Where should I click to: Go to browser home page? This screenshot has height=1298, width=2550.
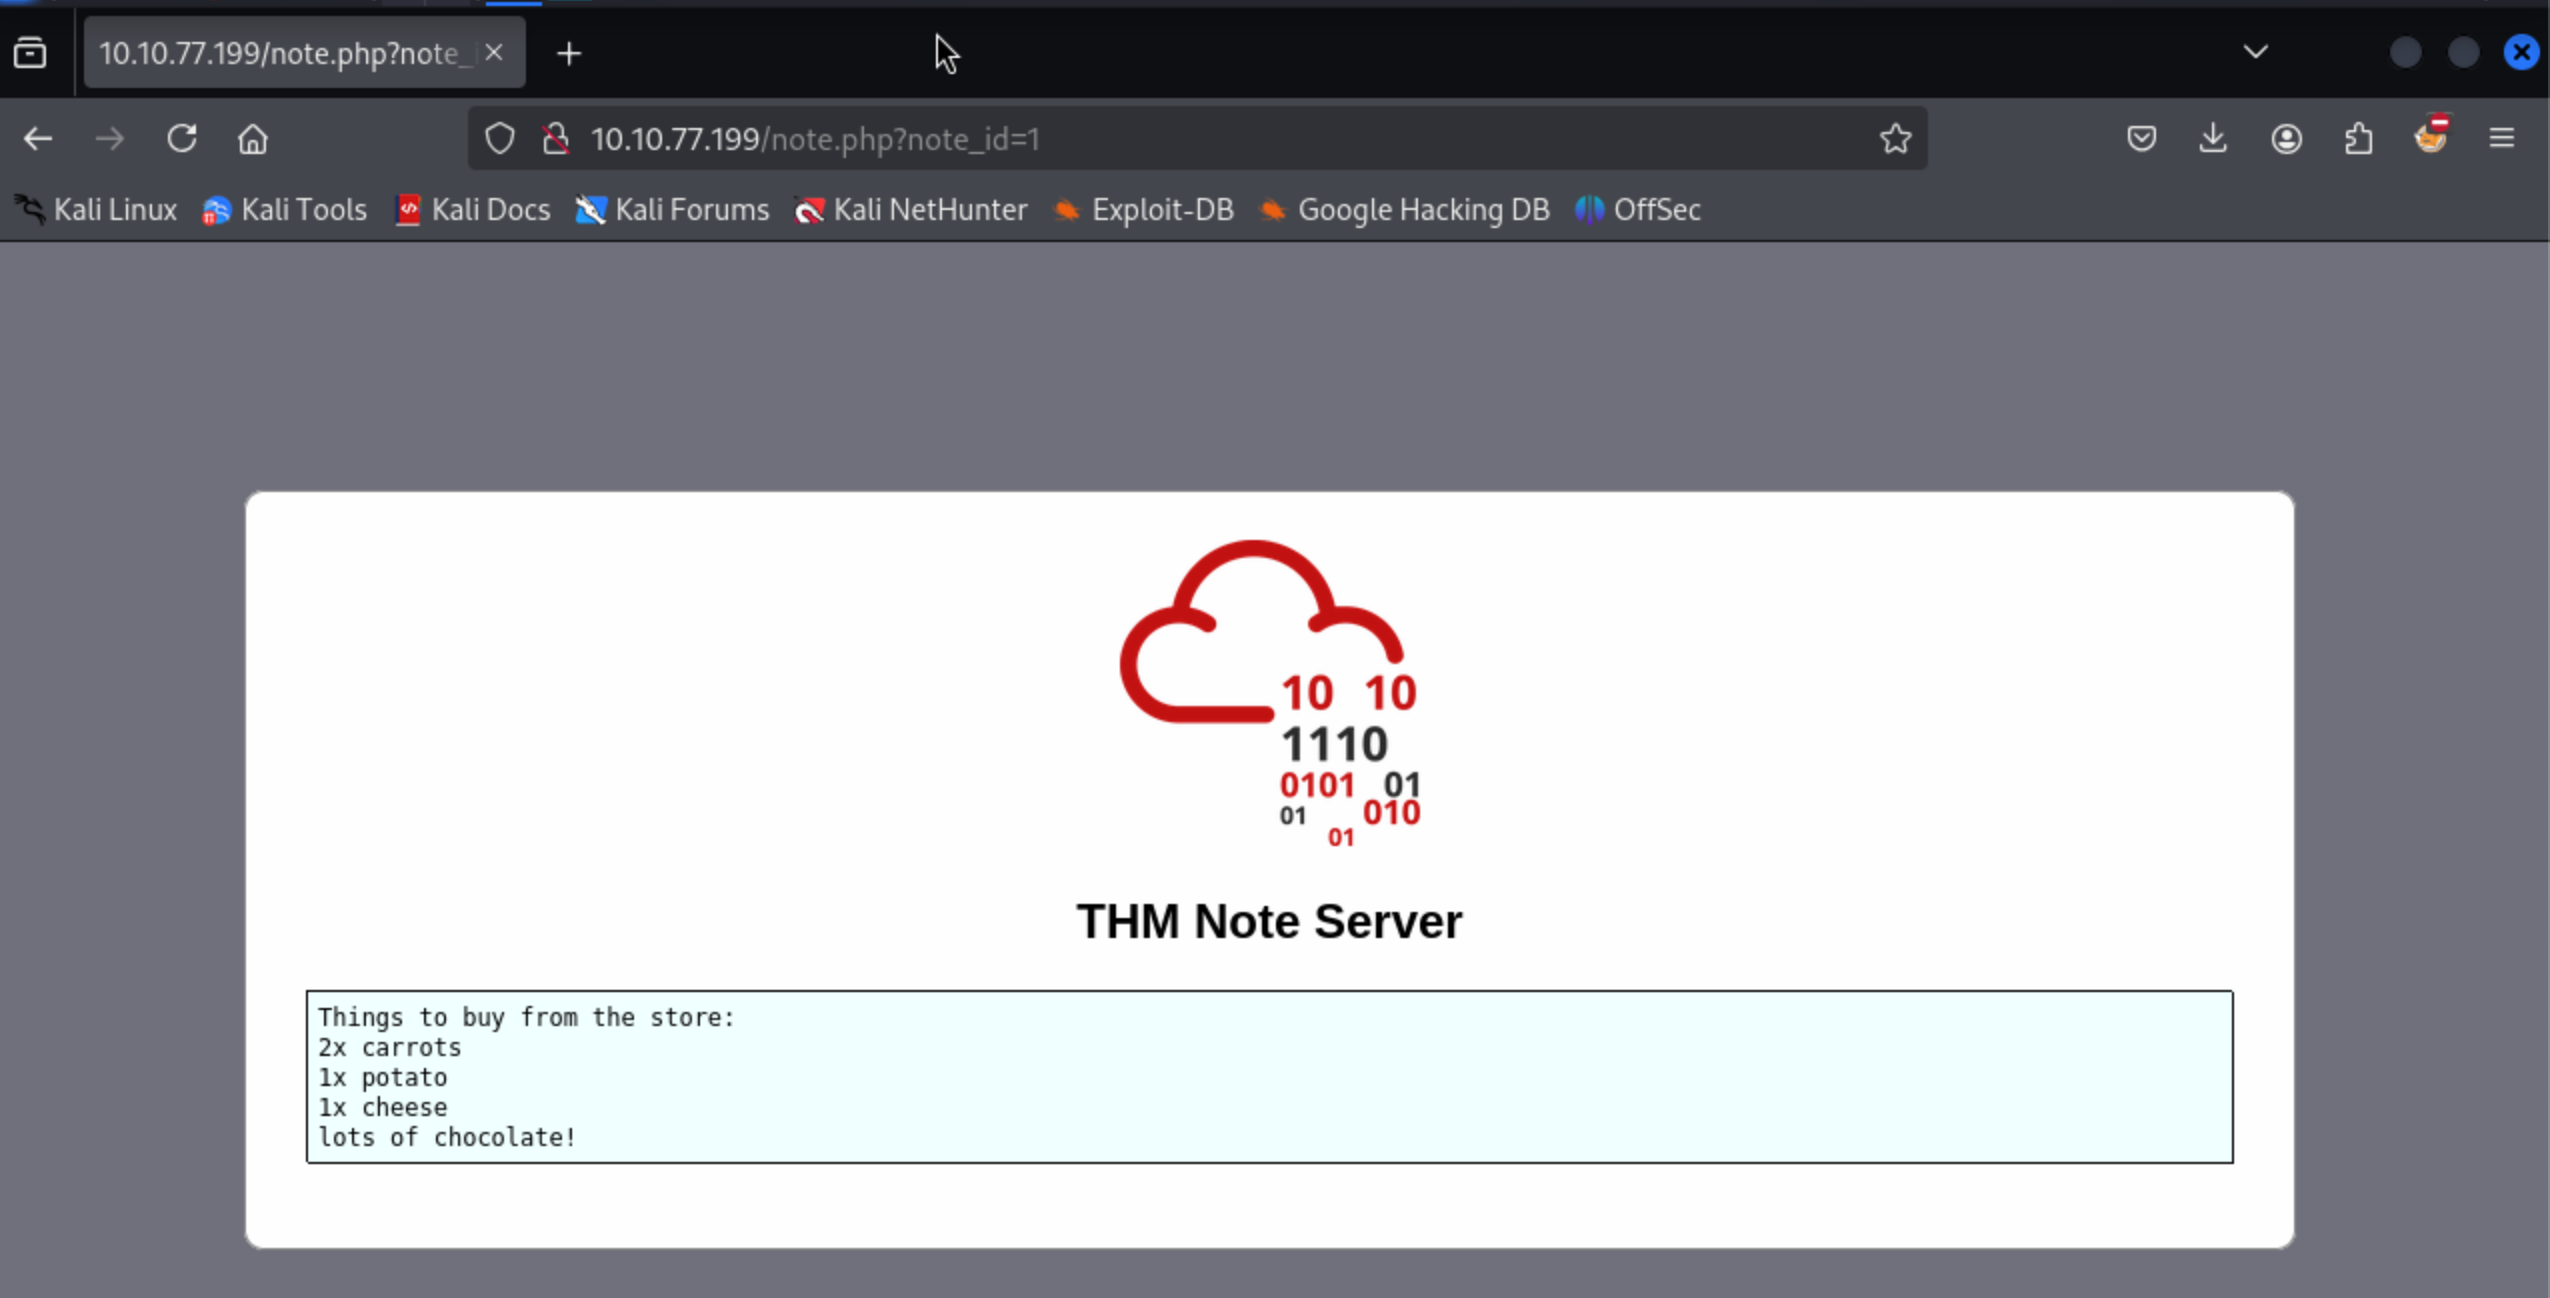[x=253, y=139]
